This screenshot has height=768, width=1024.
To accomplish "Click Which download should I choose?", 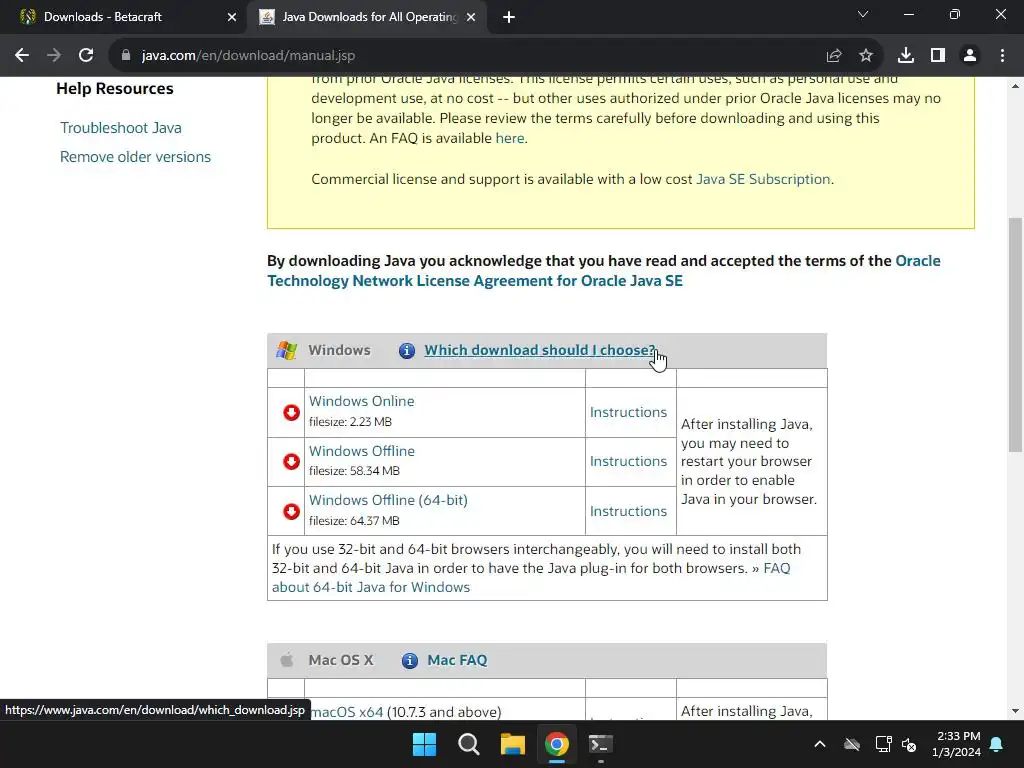I will (x=539, y=350).
